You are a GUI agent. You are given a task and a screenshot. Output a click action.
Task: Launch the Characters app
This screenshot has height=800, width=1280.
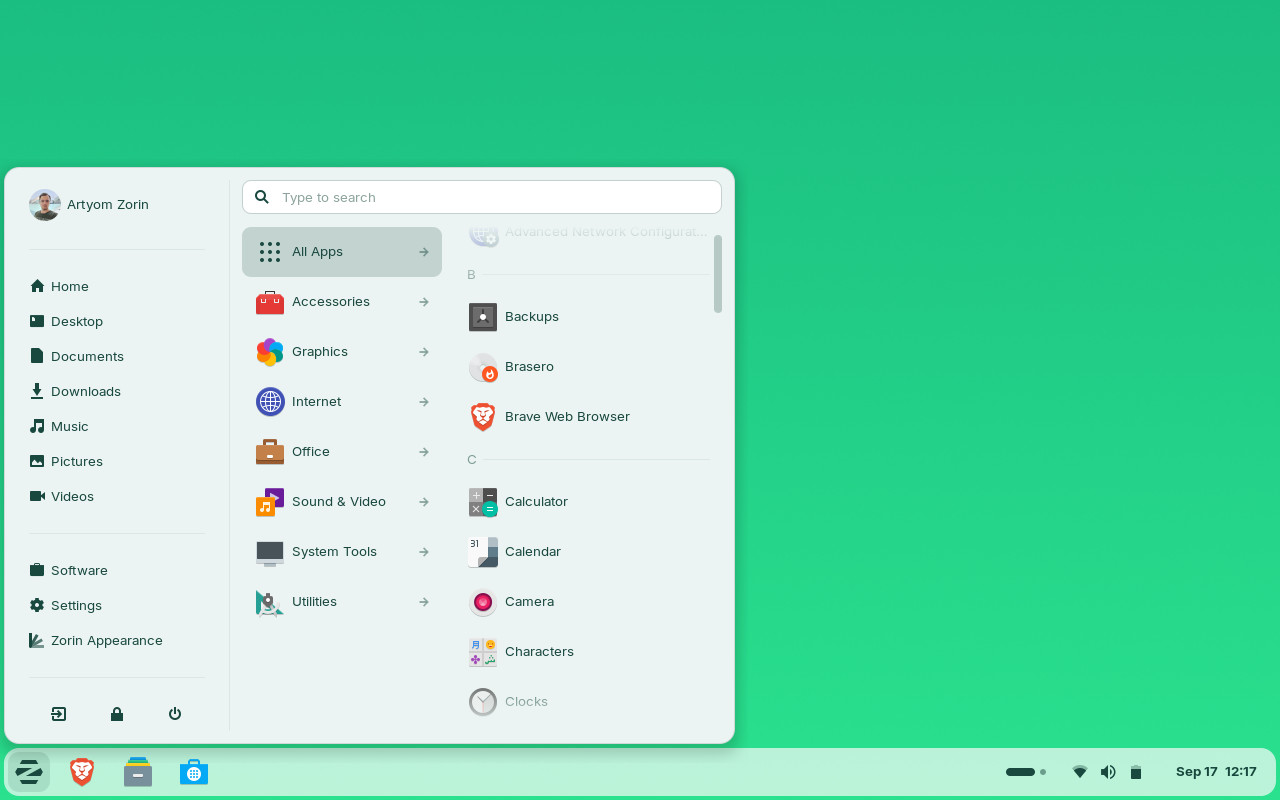click(539, 651)
